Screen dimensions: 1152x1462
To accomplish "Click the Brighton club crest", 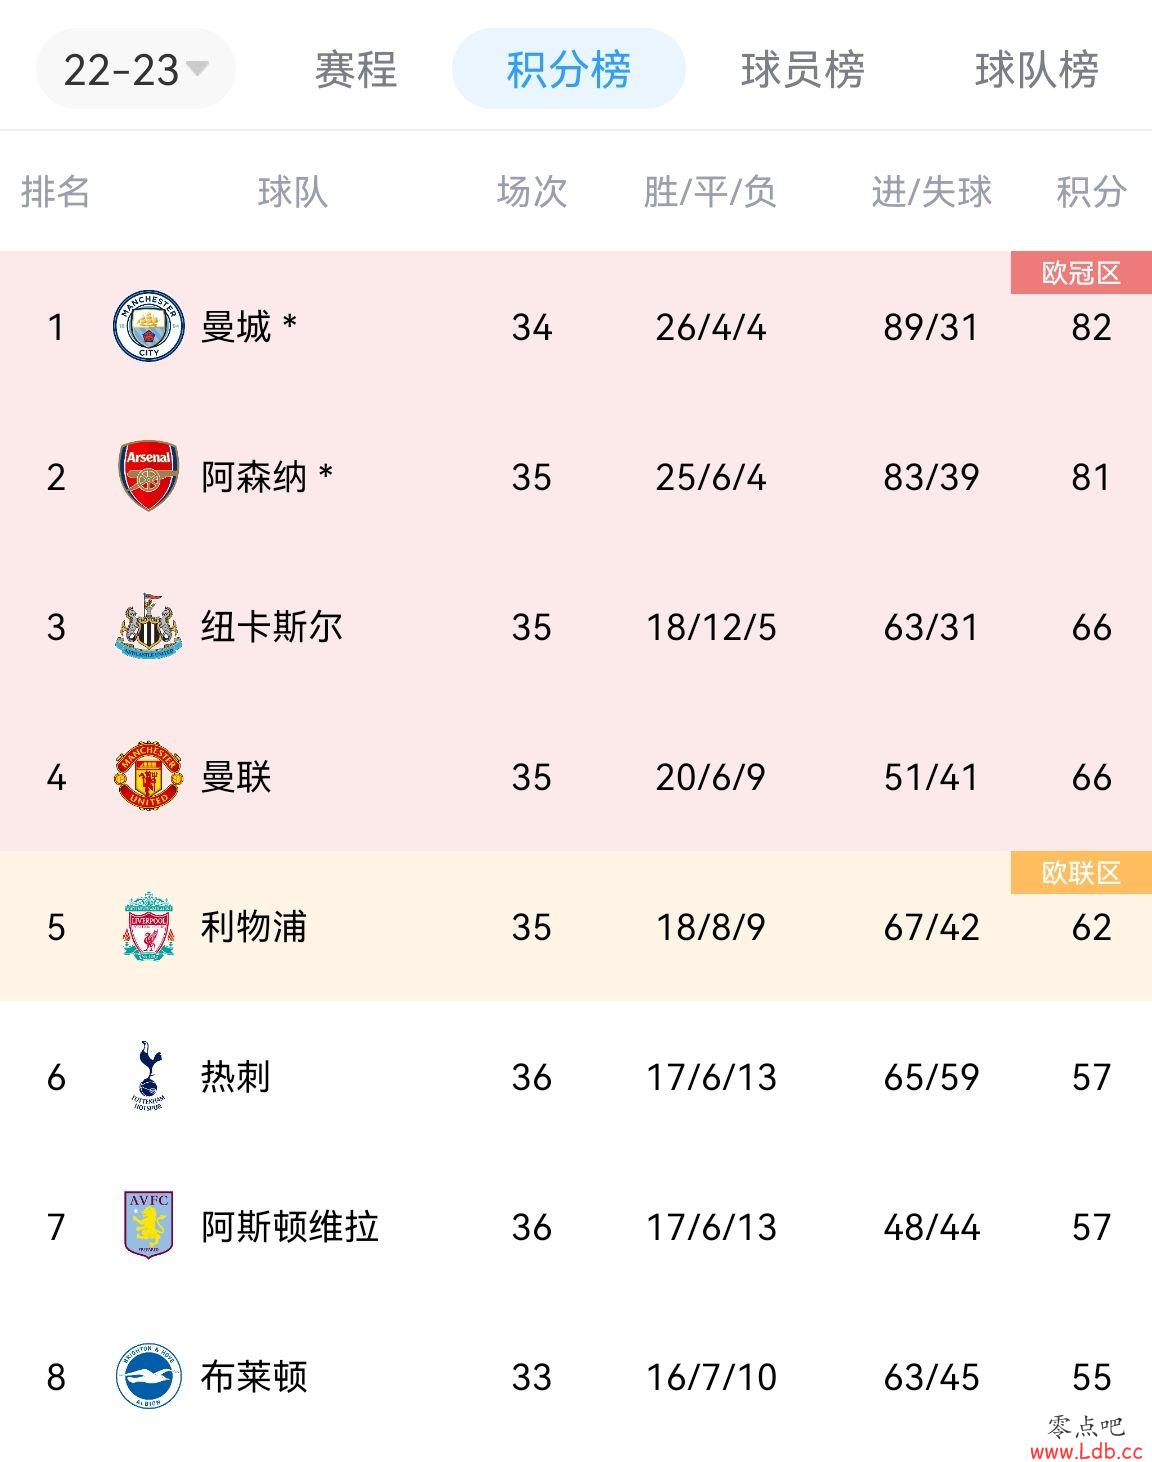I will pyautogui.click(x=148, y=1376).
